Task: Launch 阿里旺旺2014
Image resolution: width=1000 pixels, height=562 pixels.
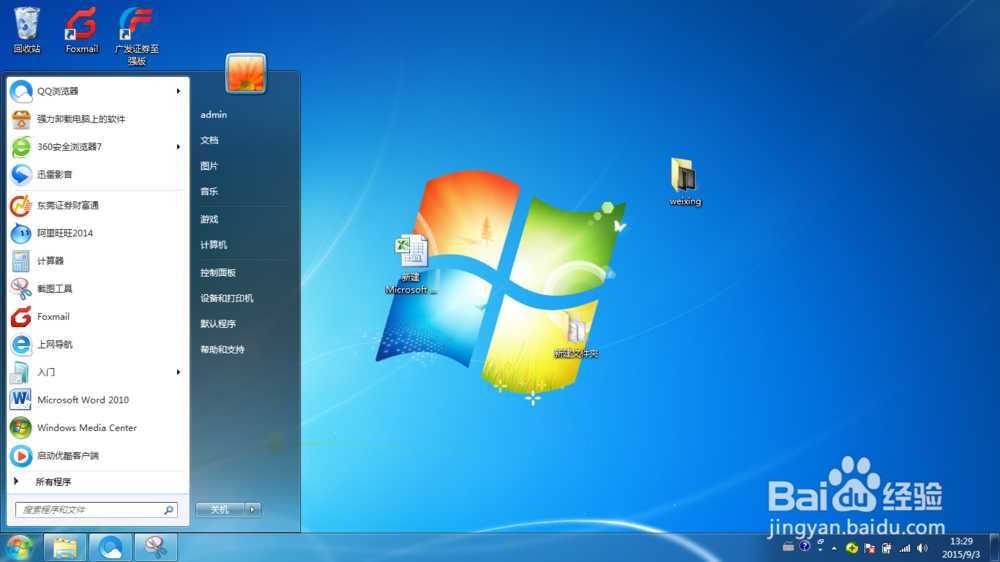Action: click(98, 233)
